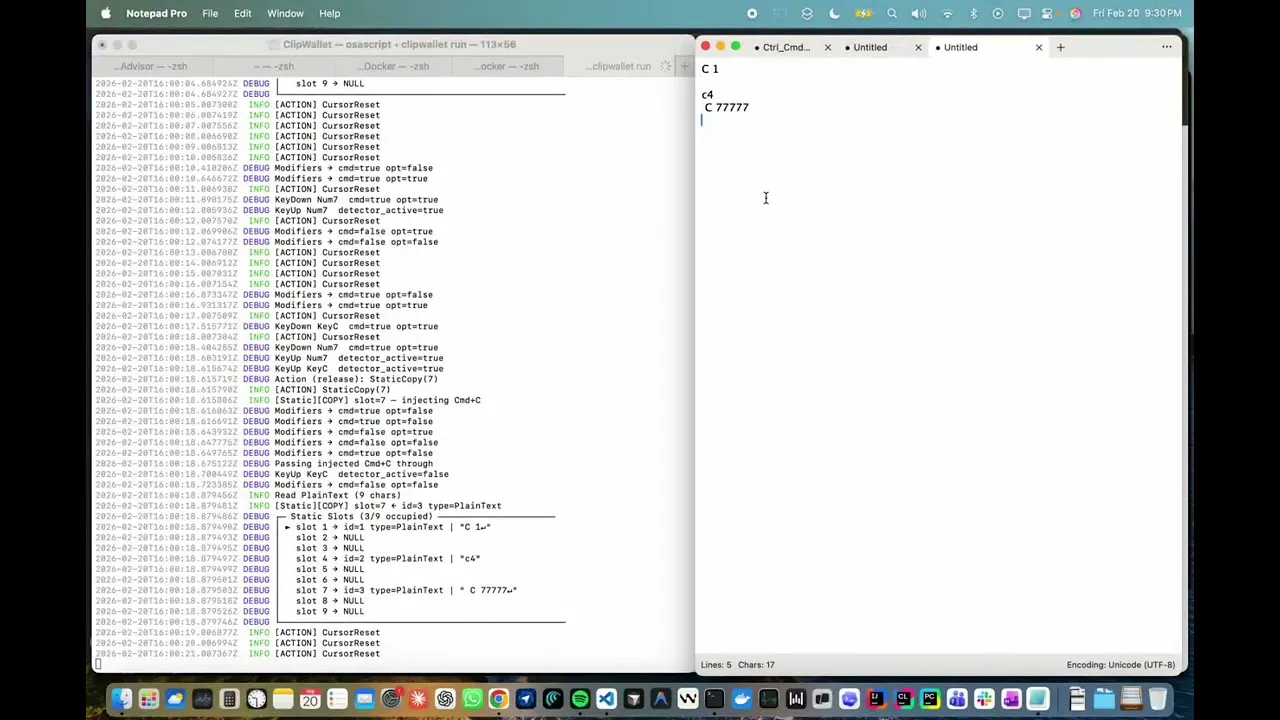
Task: Click the 'C 77777' line in Notepad
Action: (x=727, y=107)
